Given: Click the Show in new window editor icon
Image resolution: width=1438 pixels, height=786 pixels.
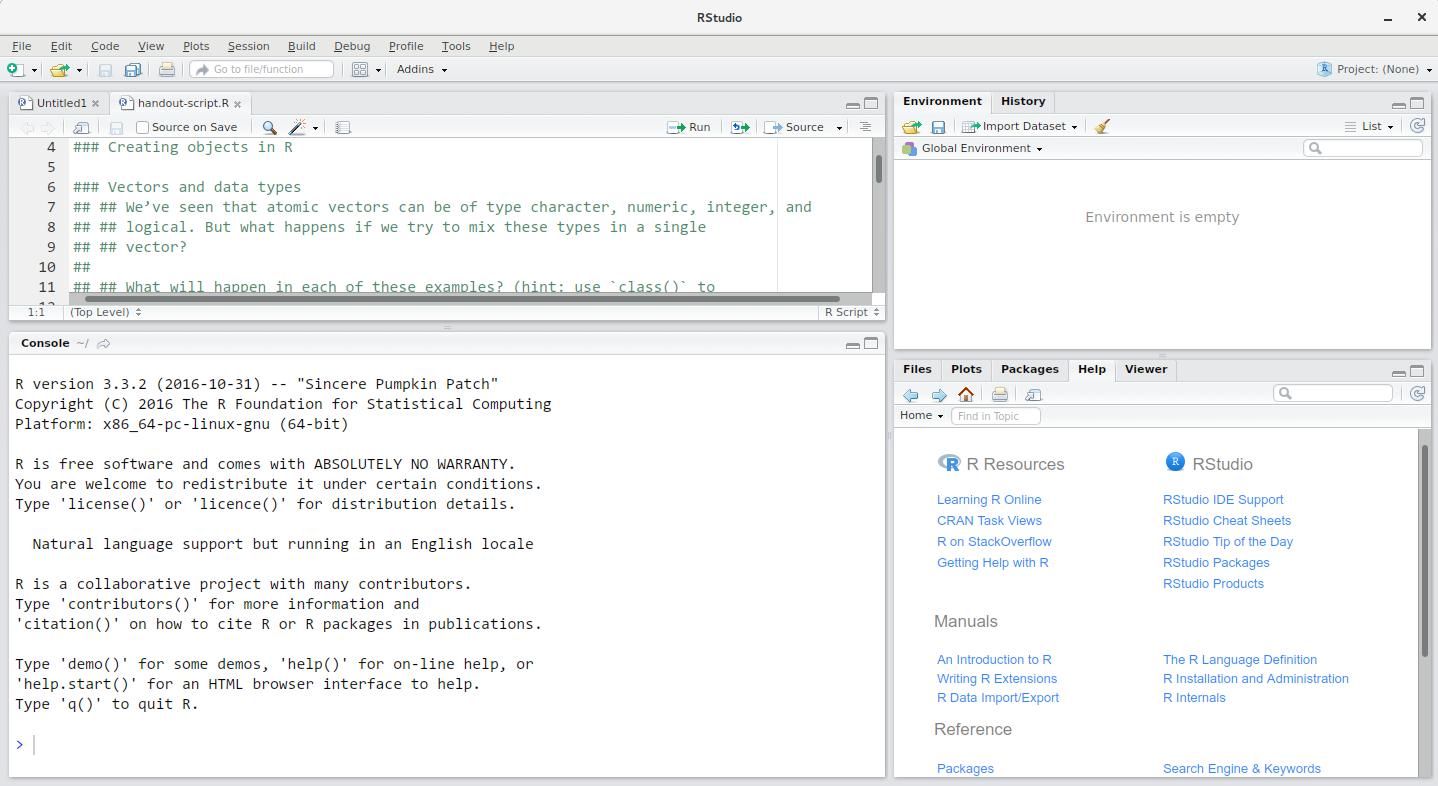Looking at the screenshot, I should pyautogui.click(x=81, y=127).
